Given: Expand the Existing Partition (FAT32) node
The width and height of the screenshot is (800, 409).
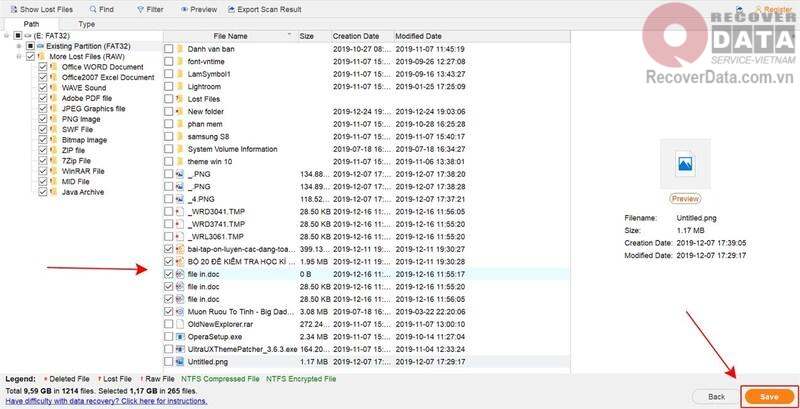Looking at the screenshot, I should (x=19, y=46).
